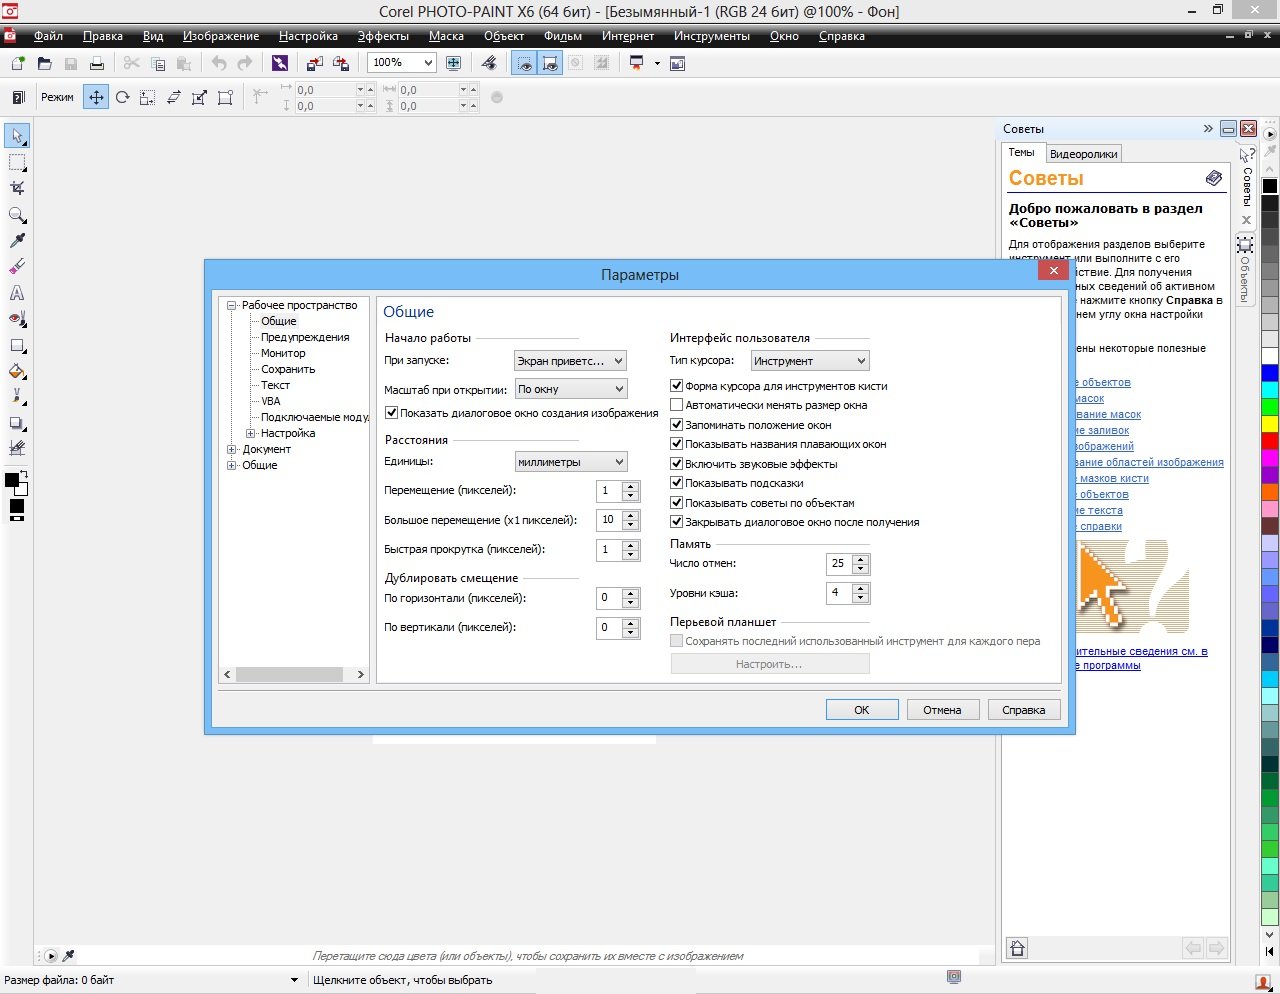Click the Отмена button
The width and height of the screenshot is (1280, 994).
pos(942,710)
